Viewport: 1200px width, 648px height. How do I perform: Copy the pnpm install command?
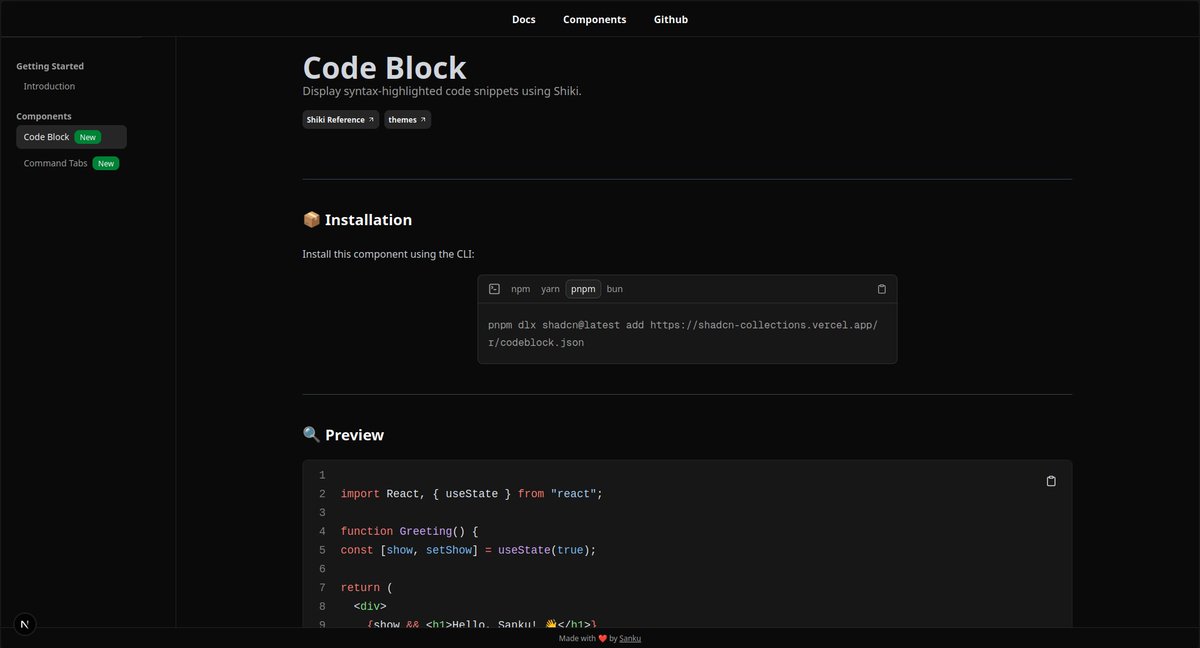(x=881, y=289)
